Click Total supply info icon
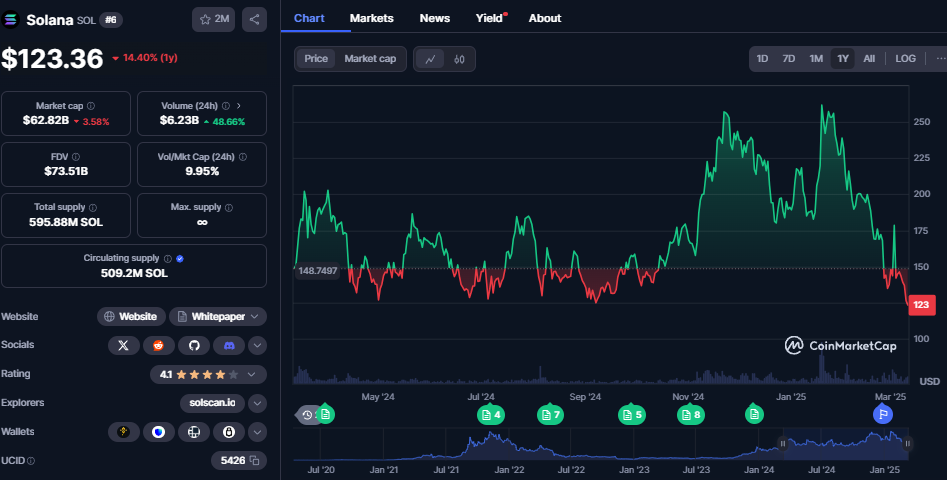Viewport: 947px width, 480px height. coord(93,207)
